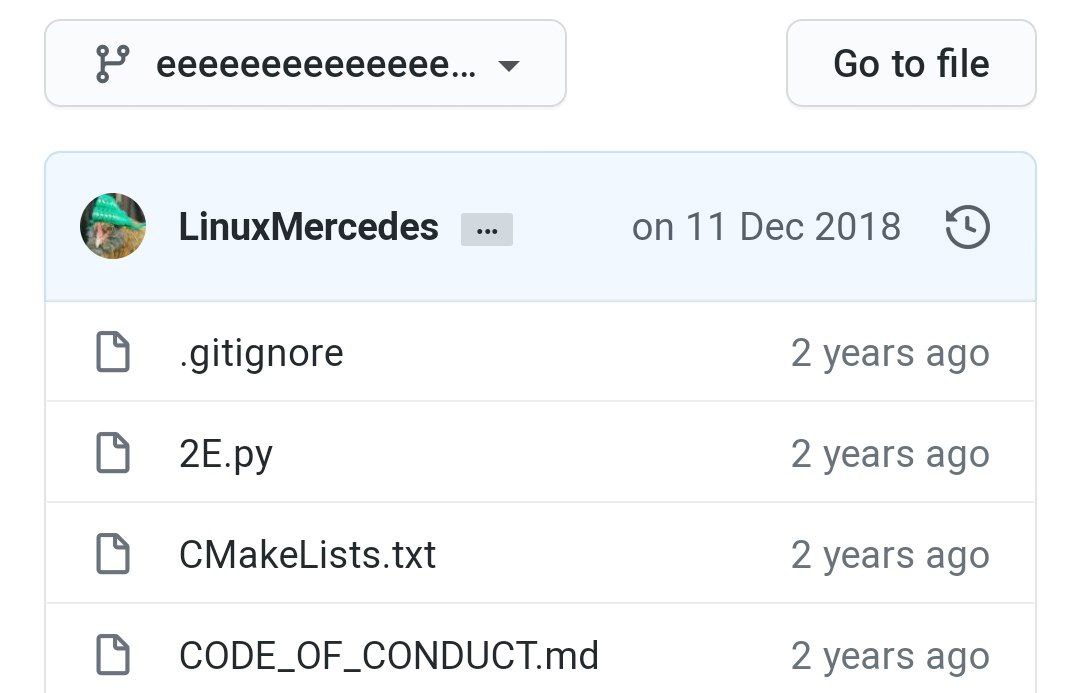Click the Go to file button
Viewport: 1080px width, 693px height.
pos(911,63)
